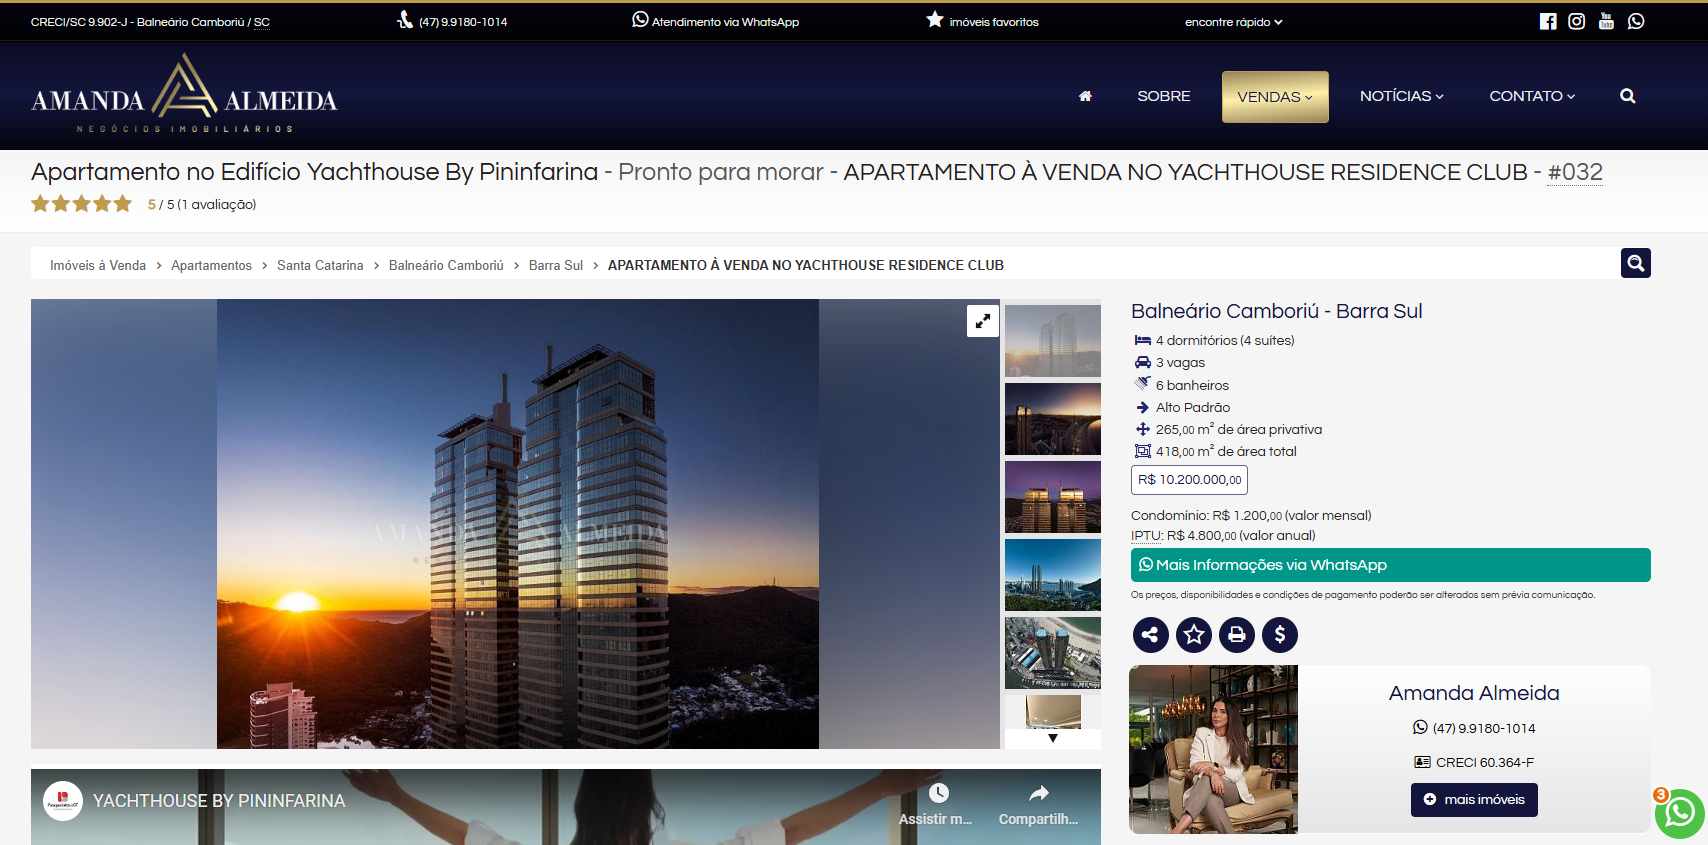Expand the main photo to fullscreen
Viewport: 1708px width, 845px height.
(x=983, y=321)
